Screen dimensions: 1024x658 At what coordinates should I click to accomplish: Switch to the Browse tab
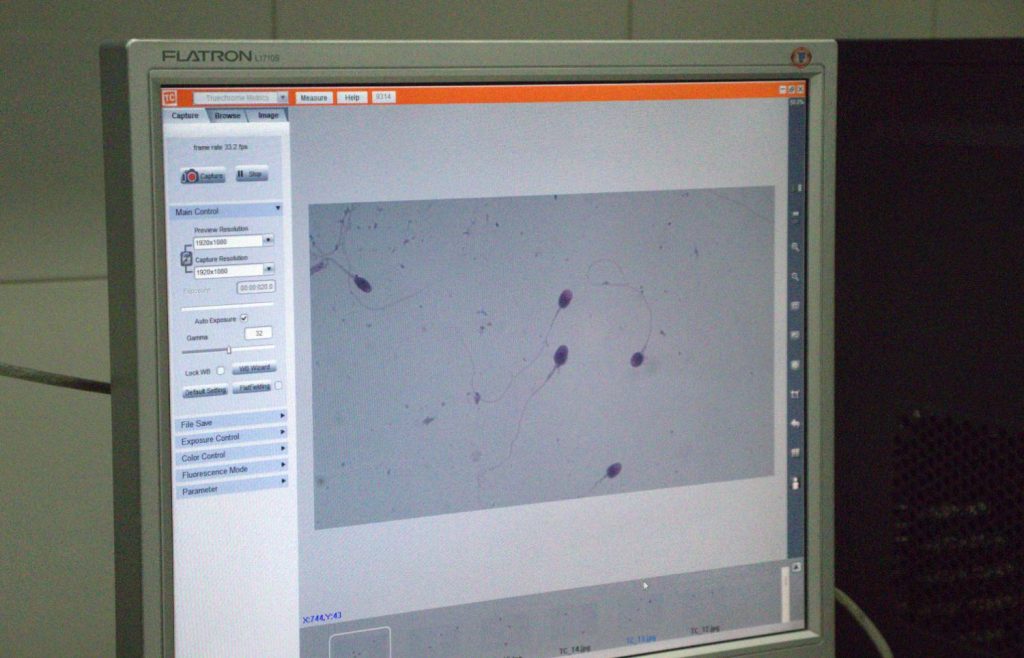(x=227, y=116)
